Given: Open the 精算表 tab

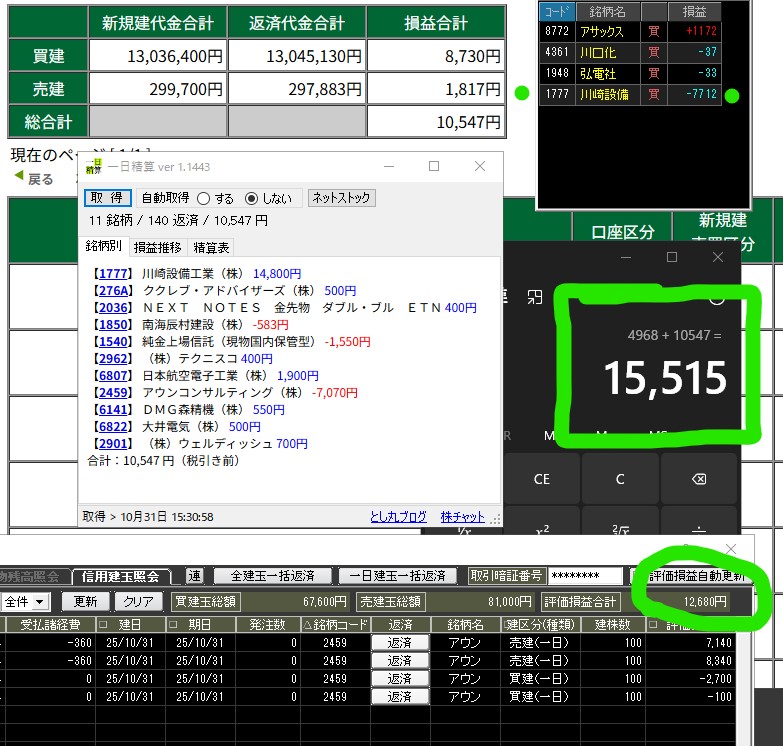Looking at the screenshot, I should click(211, 246).
